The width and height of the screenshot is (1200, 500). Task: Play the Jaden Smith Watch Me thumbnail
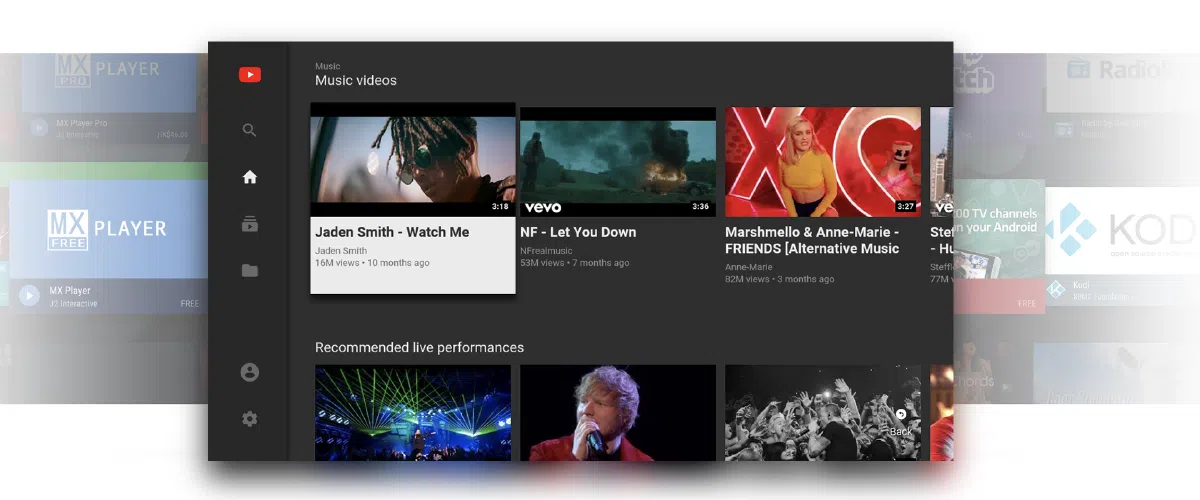412,160
